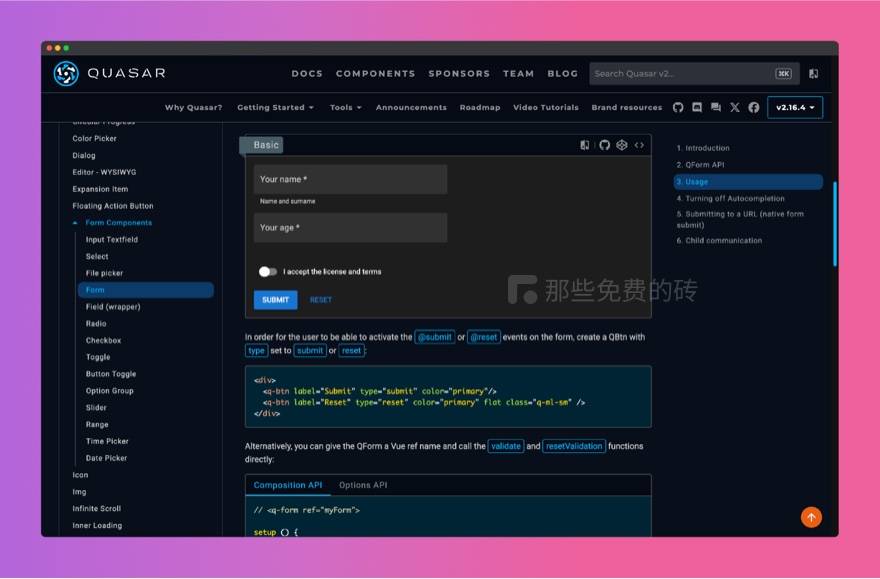The width and height of the screenshot is (880, 579).
Task: Open the Facebook page via header icon
Action: (754, 107)
